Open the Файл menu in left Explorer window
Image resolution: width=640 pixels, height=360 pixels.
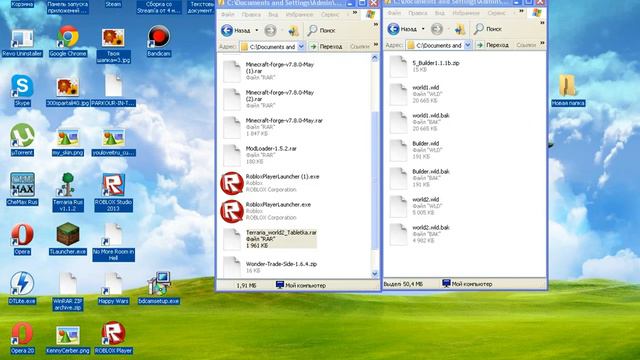(227, 15)
